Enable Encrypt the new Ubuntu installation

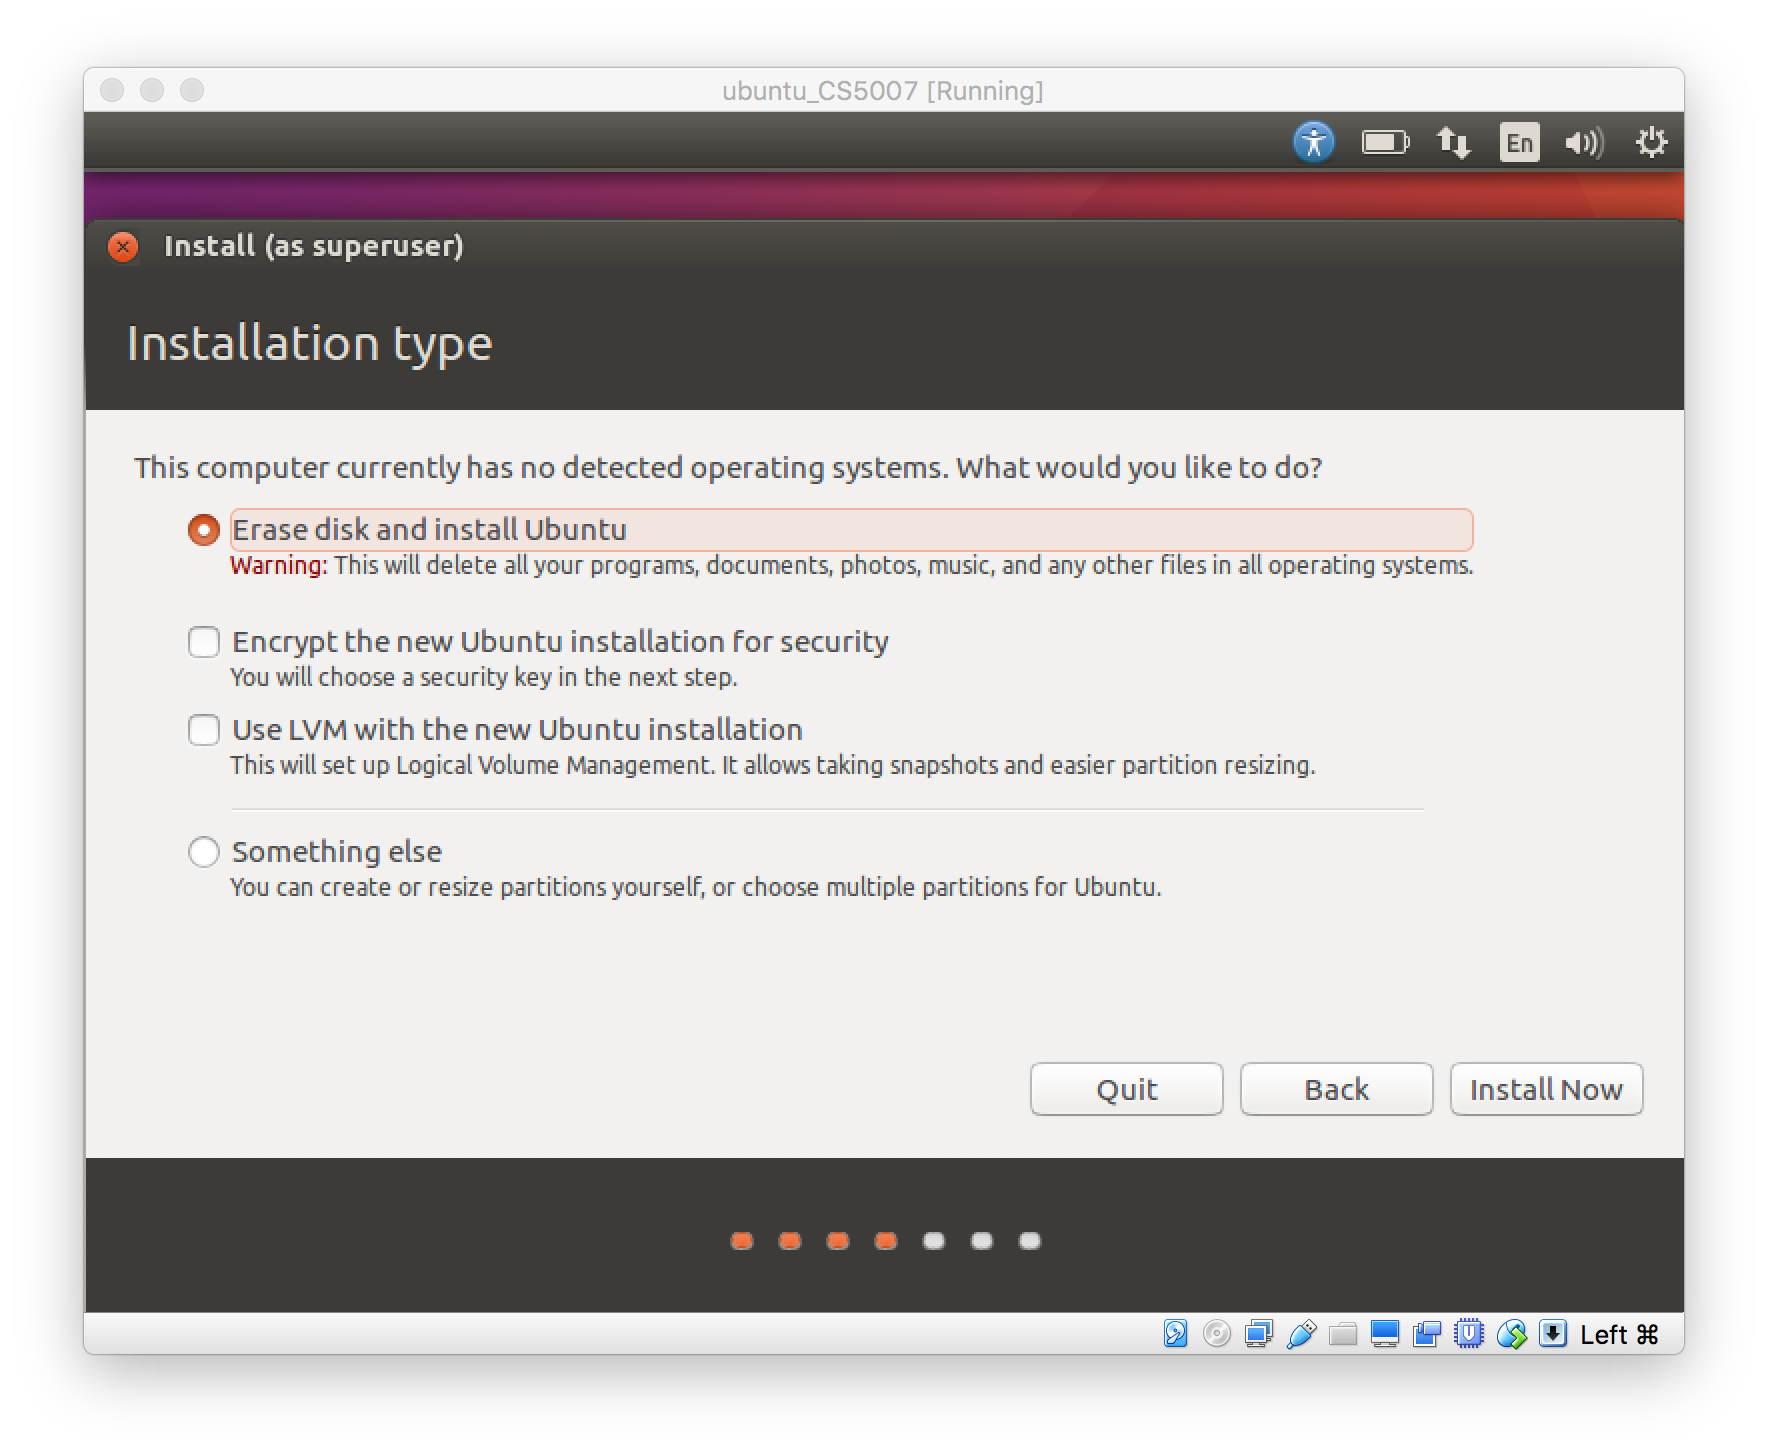[x=204, y=642]
